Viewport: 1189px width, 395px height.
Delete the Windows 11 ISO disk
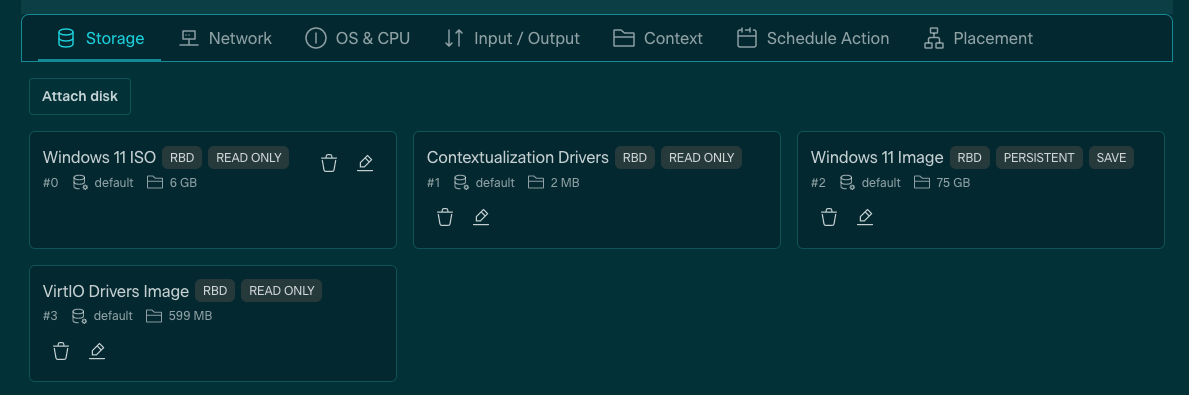click(329, 163)
